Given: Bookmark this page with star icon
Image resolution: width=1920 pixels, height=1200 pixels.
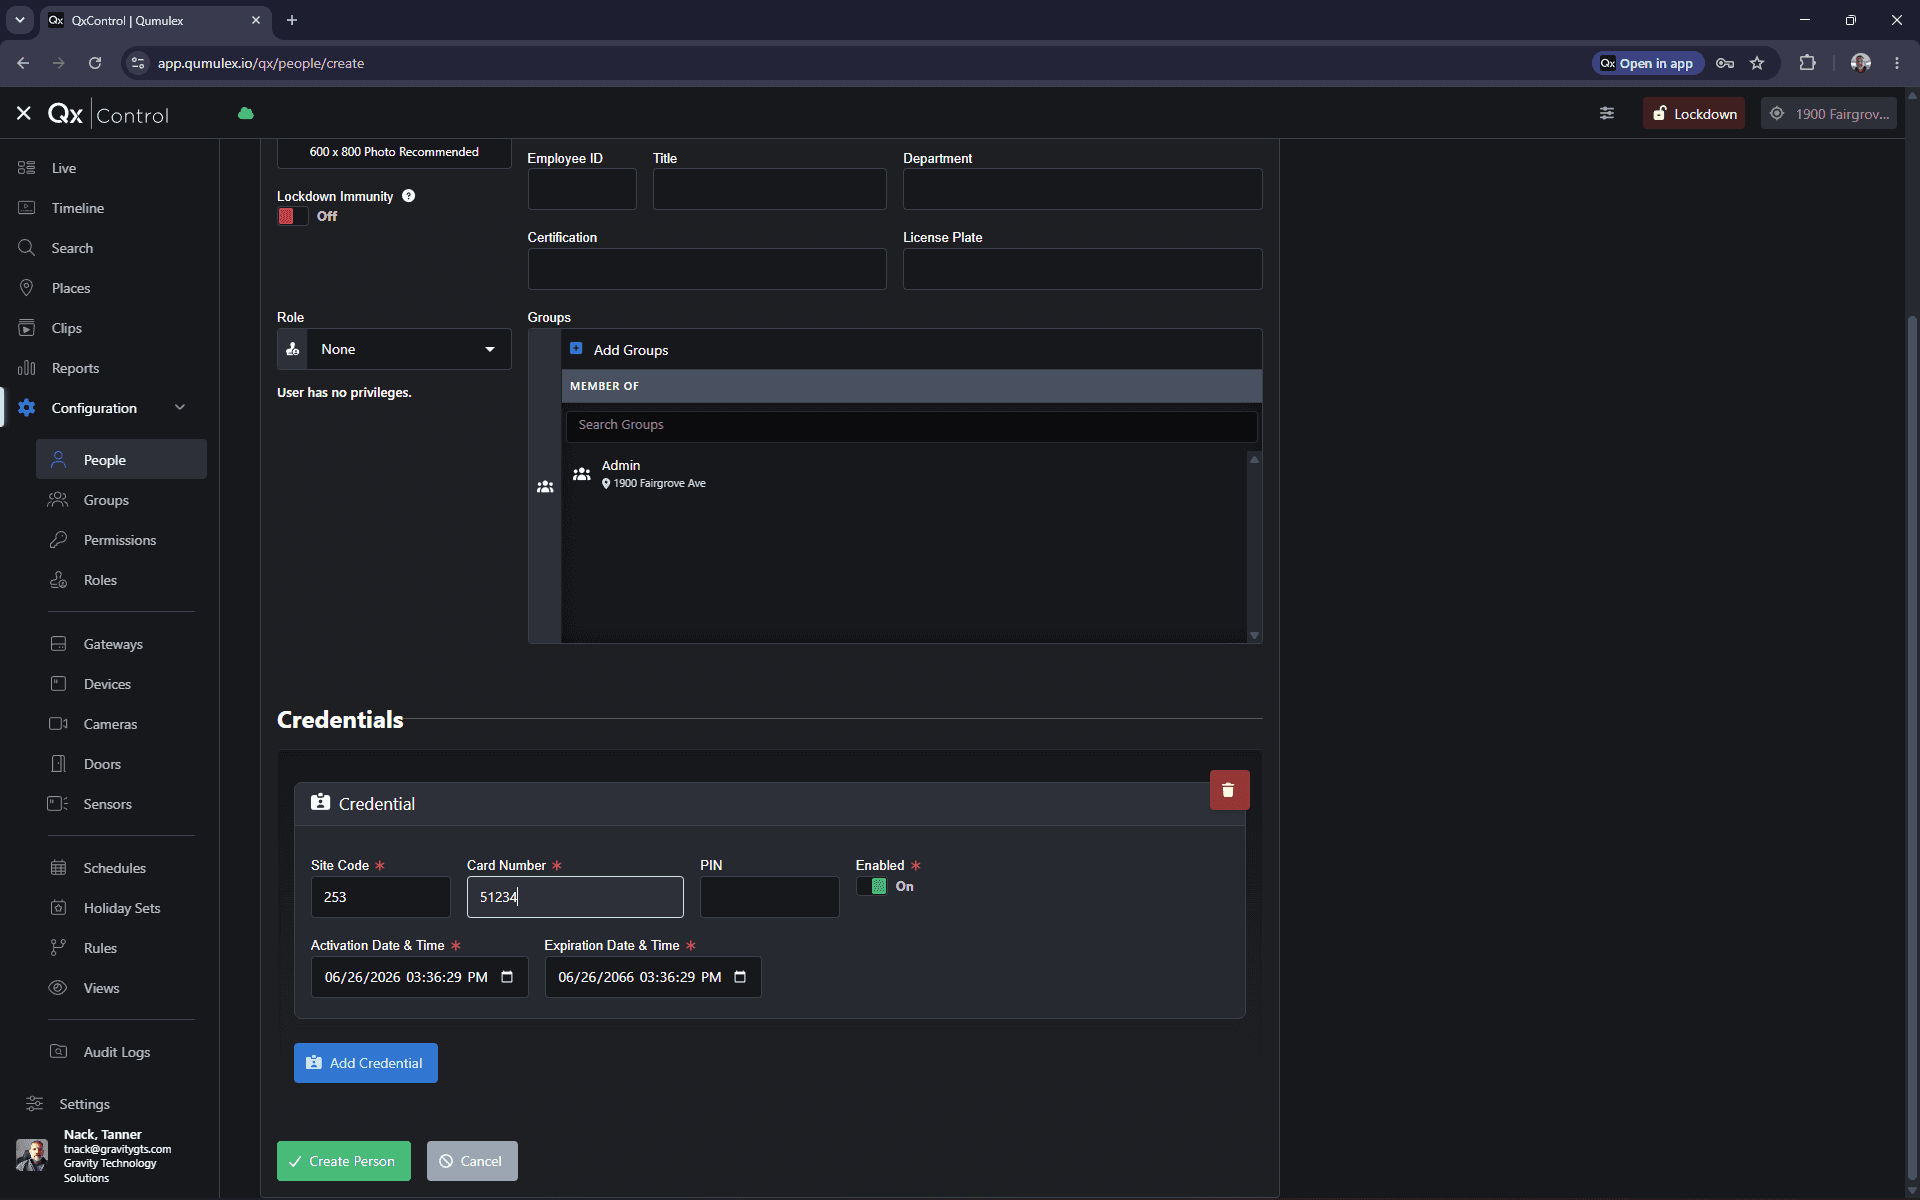Looking at the screenshot, I should 1757,63.
